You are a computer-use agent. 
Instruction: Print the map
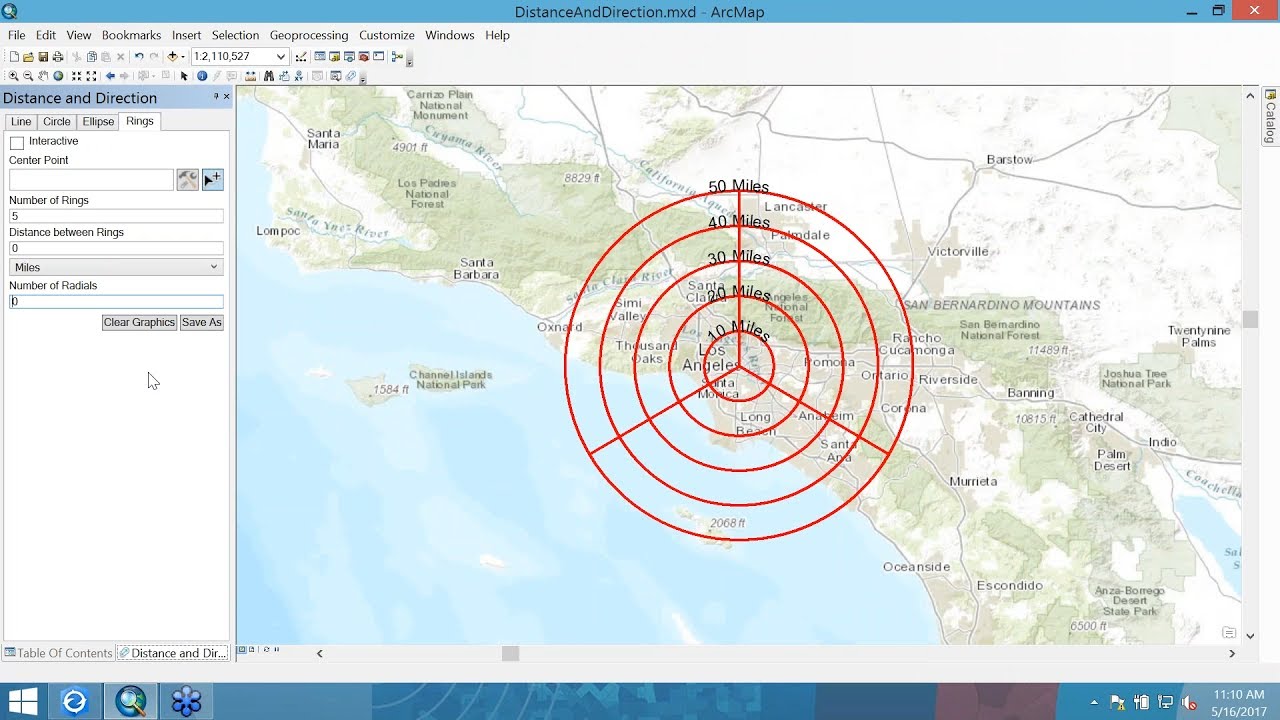click(58, 57)
